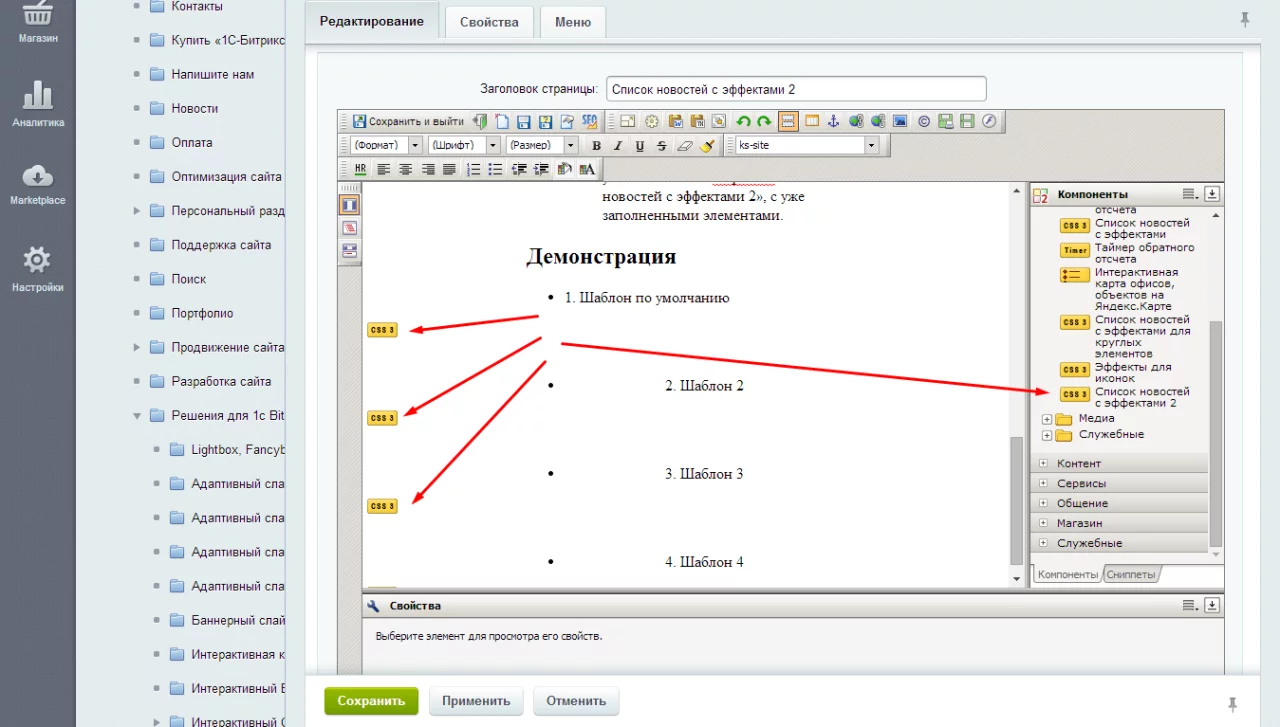1280x727 pixels.
Task: Open Marketplace from the left sidebar
Action: [x=38, y=184]
